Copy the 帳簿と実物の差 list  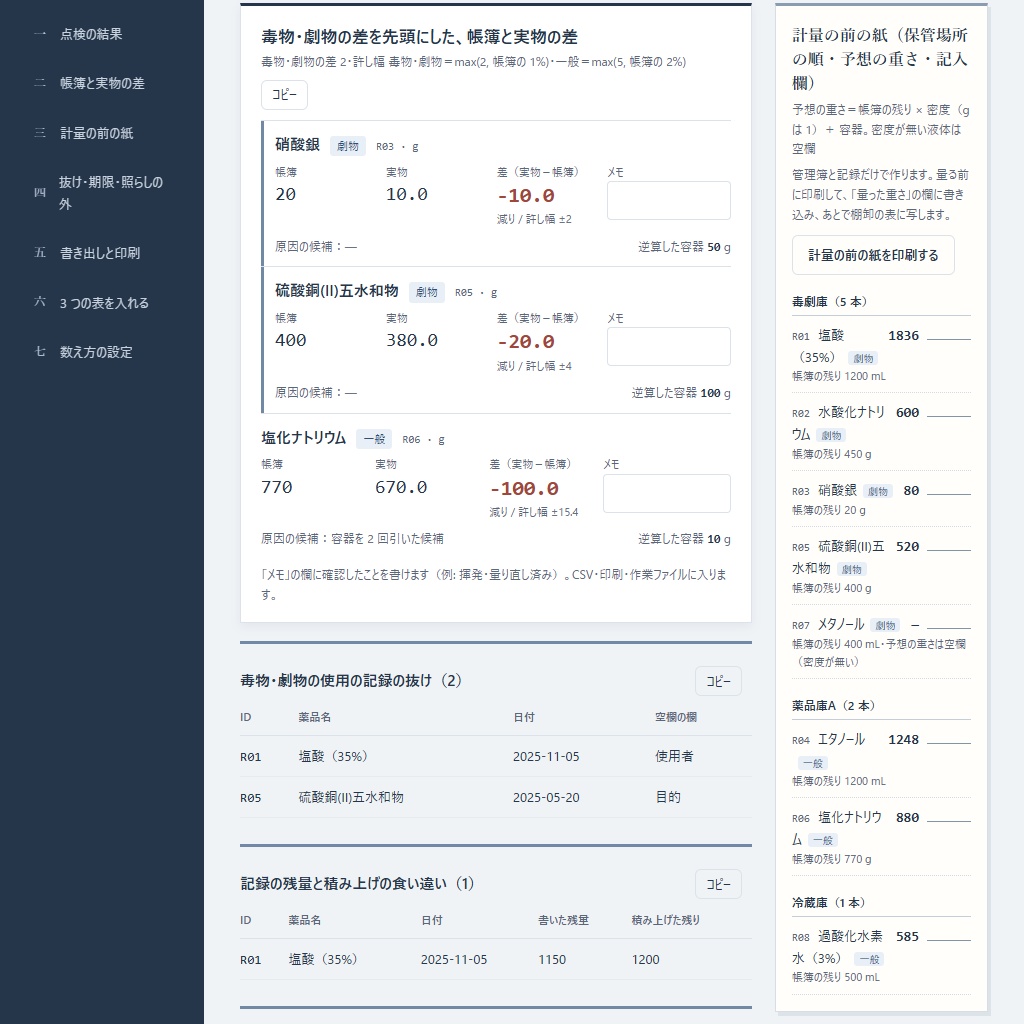pos(284,95)
